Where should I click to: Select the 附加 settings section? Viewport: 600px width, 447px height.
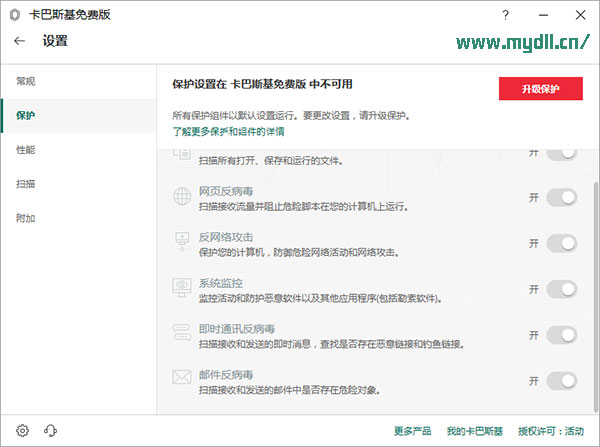(78, 219)
